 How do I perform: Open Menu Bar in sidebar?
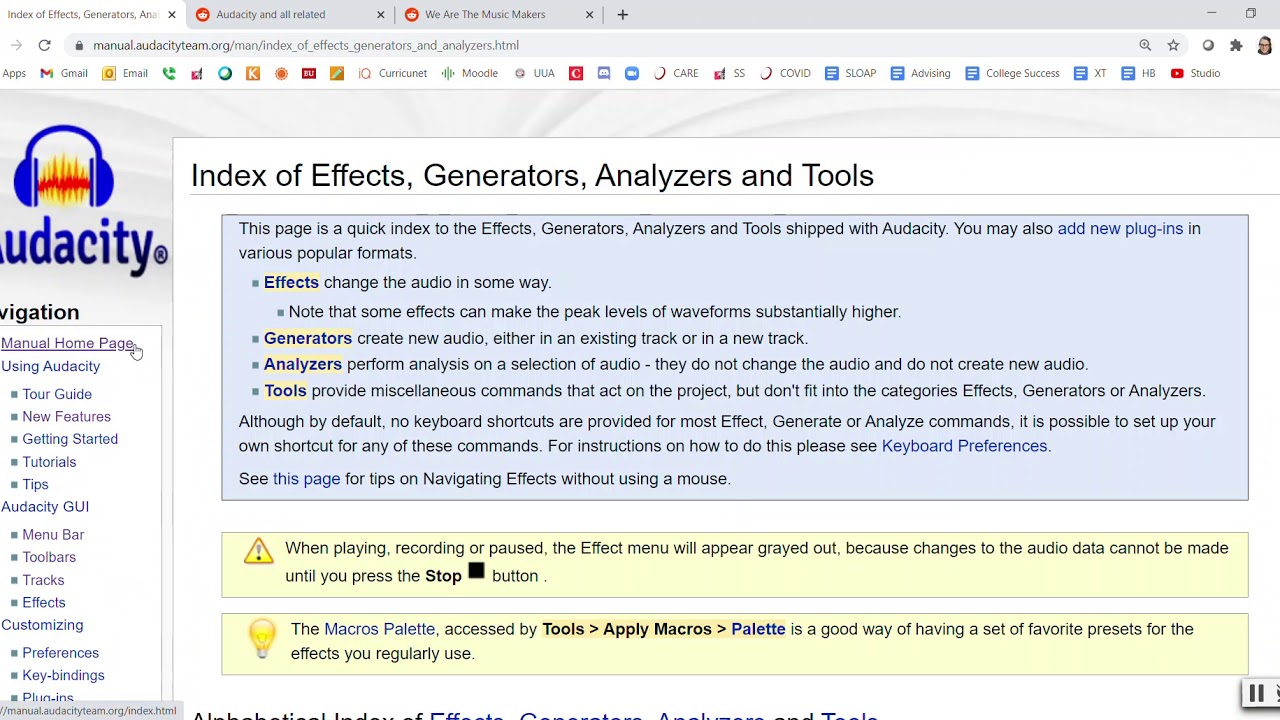pos(53,535)
